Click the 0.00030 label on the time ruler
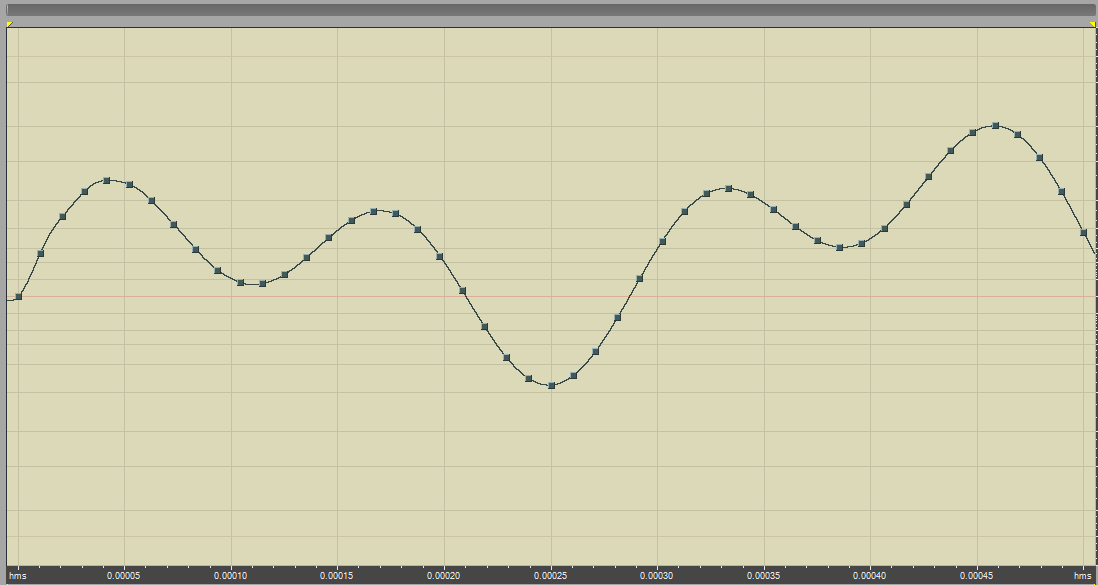The image size is (1098, 585). 657,577
